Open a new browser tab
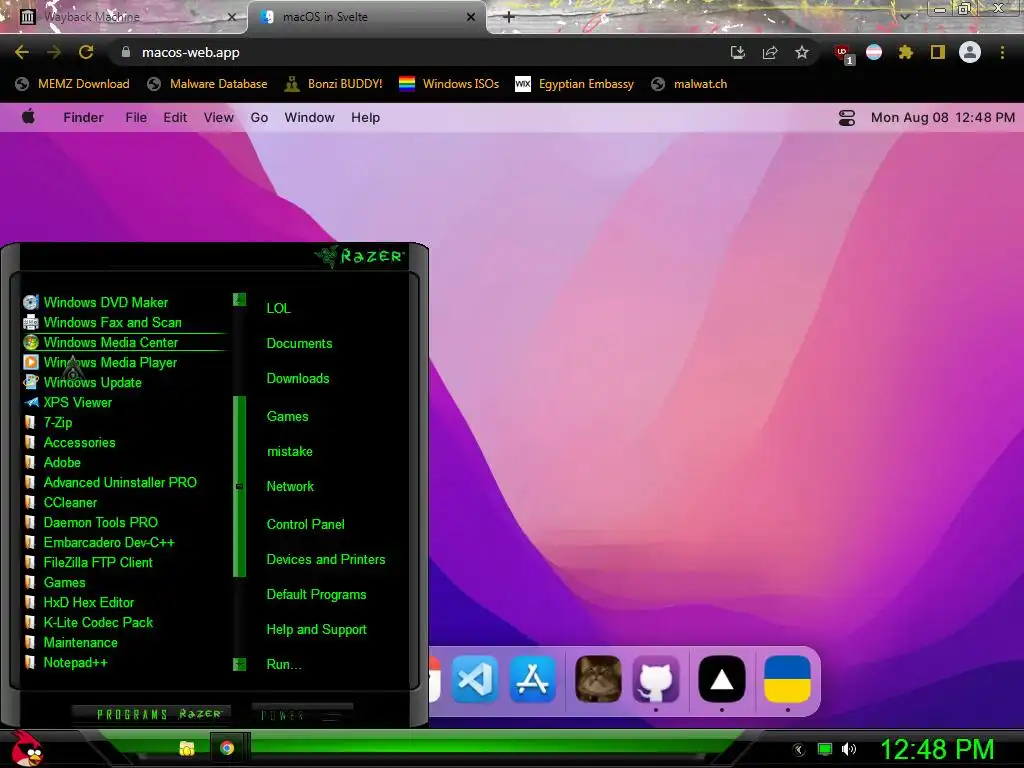Screen dimensions: 1024x768 click(509, 17)
